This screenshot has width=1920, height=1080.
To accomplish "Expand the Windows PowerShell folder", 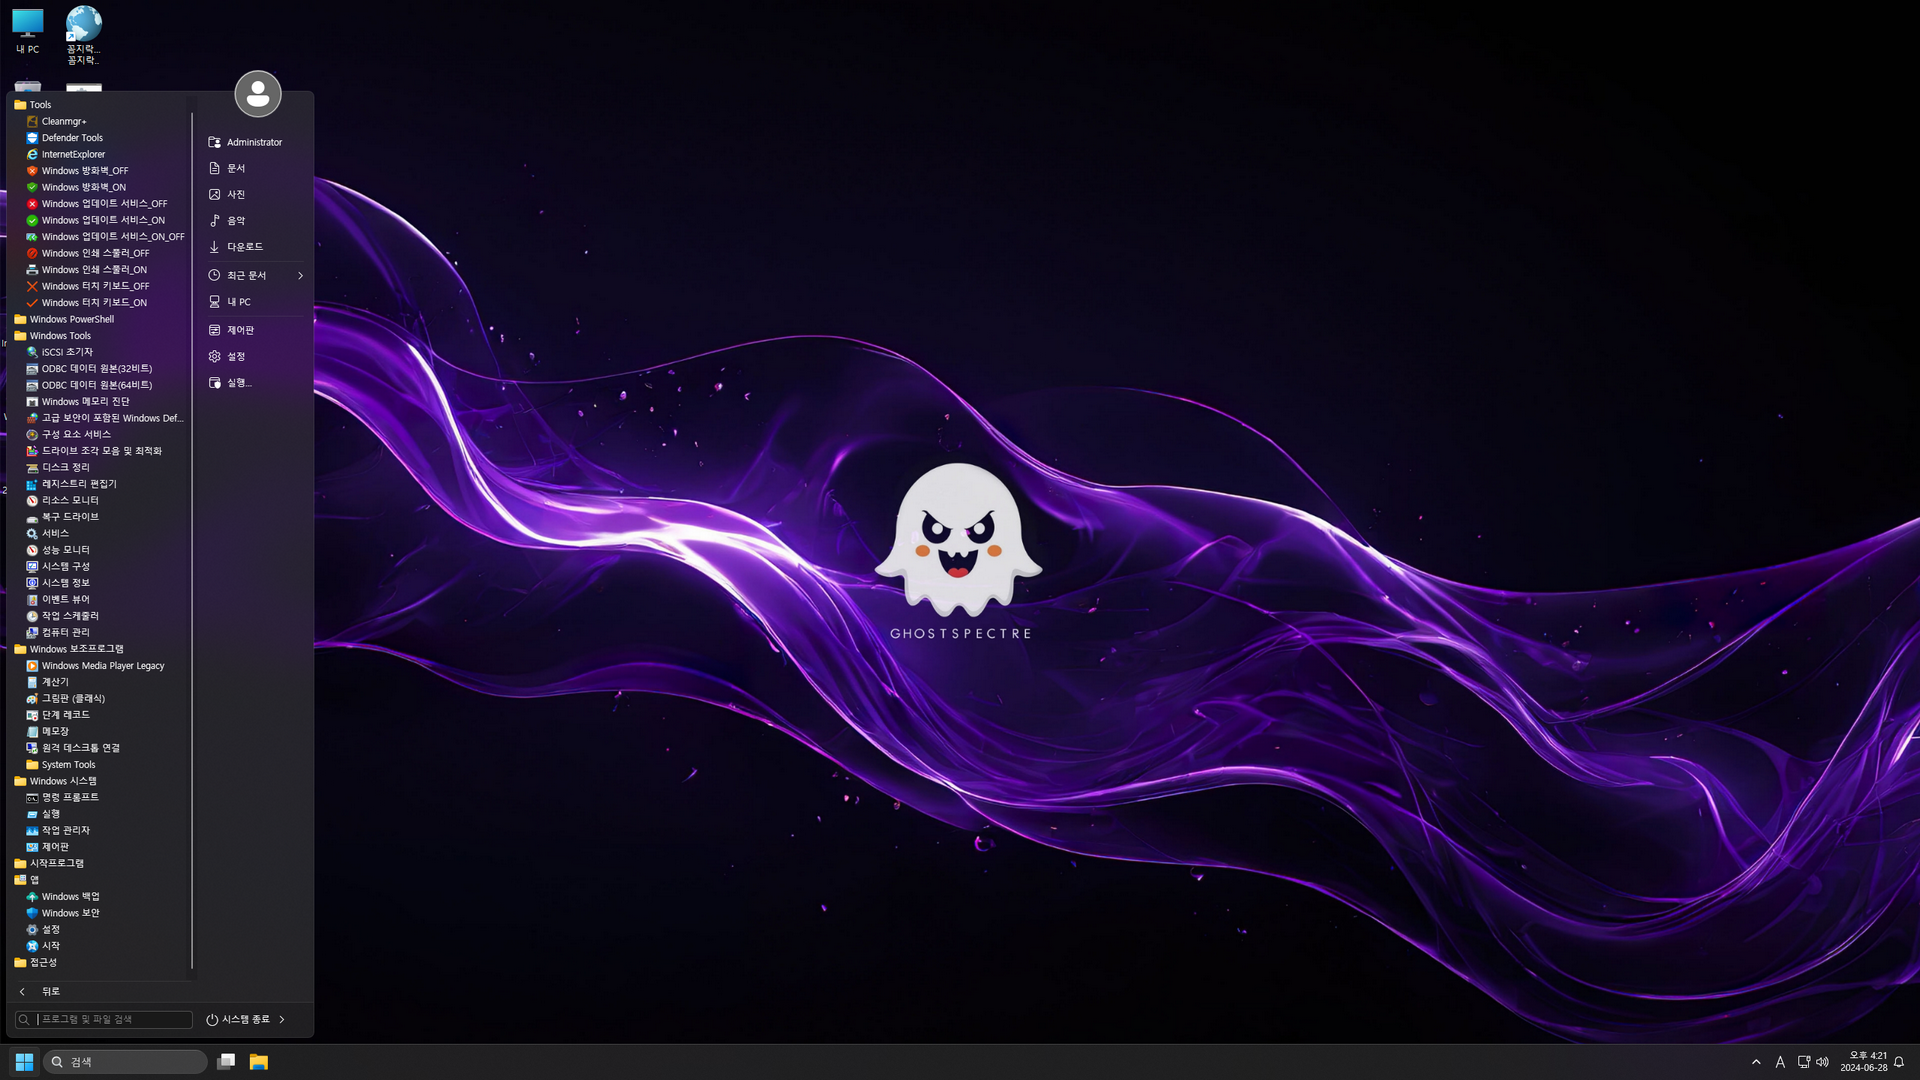I will point(71,320).
